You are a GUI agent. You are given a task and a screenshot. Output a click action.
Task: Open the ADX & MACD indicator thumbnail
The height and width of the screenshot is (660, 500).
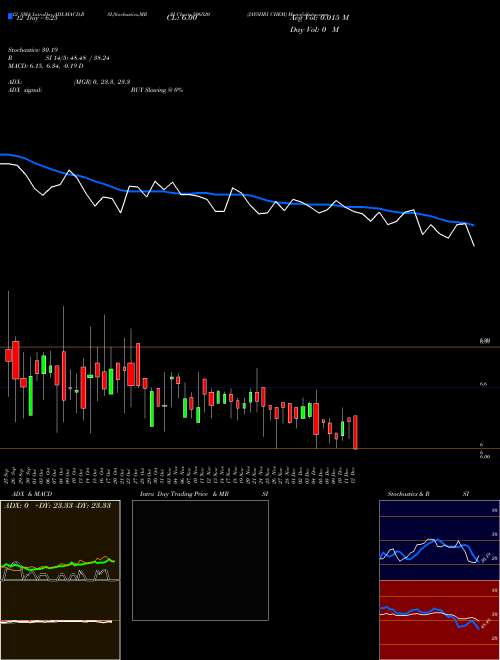tap(60, 580)
